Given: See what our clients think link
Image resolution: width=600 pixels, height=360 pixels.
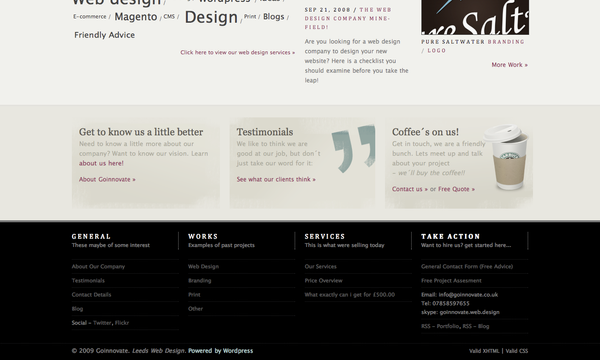Looking at the screenshot, I should pos(276,179).
